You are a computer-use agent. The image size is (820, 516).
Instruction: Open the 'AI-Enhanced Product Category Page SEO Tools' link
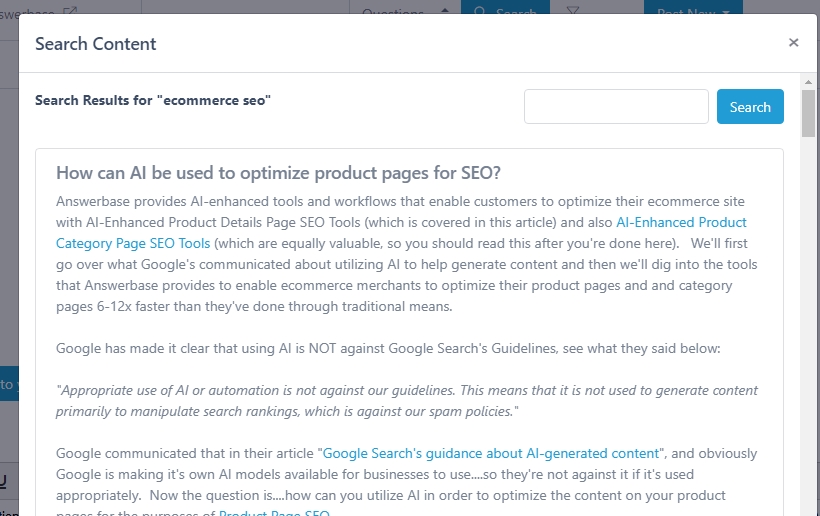[401, 233]
